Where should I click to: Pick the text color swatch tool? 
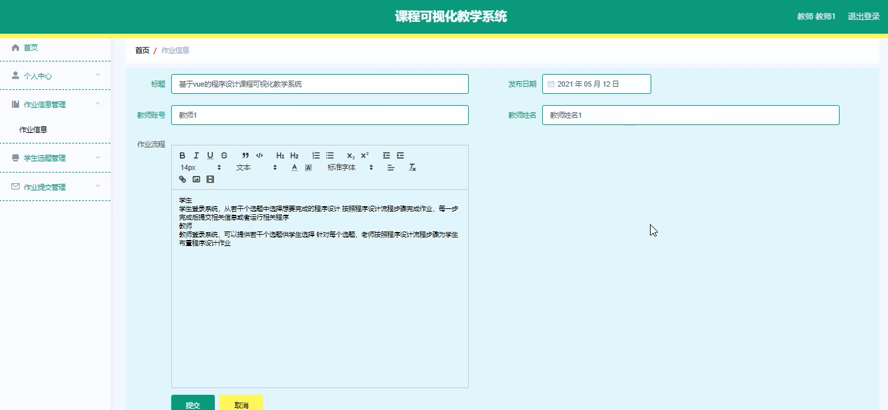tap(295, 168)
